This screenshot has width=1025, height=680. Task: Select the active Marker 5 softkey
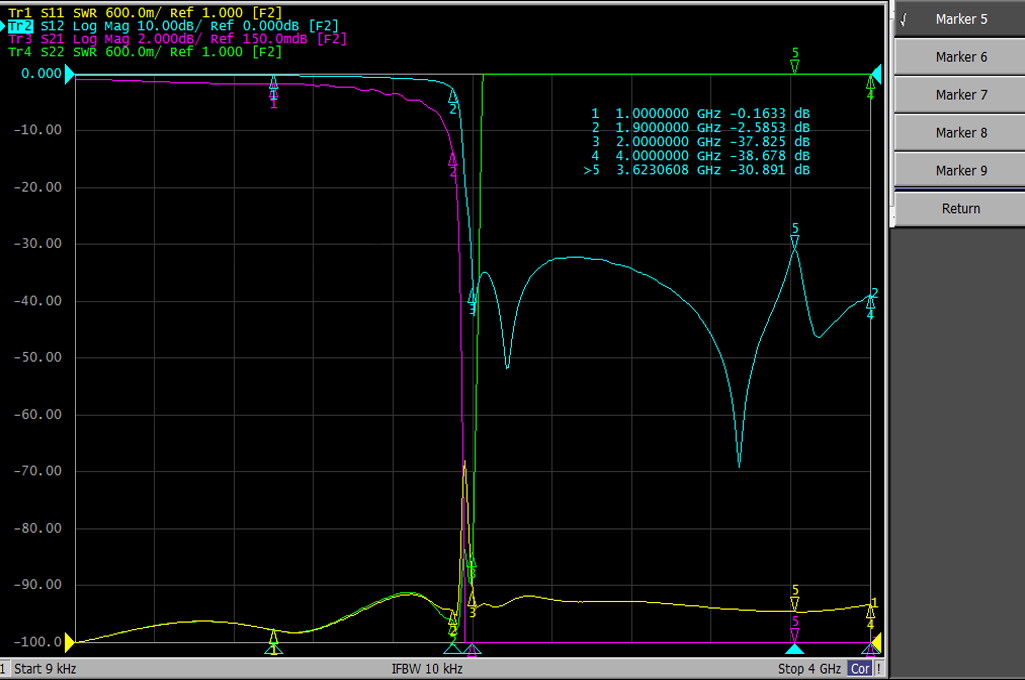960,19
